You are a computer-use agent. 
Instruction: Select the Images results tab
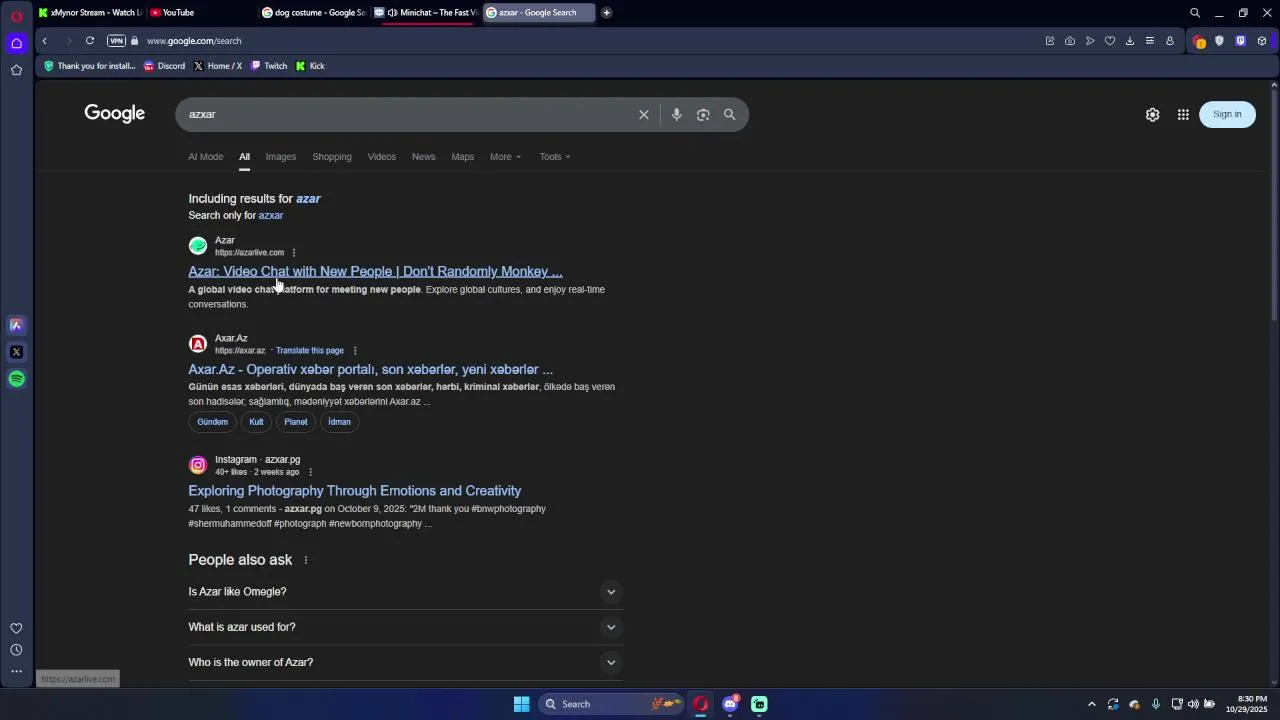point(281,157)
